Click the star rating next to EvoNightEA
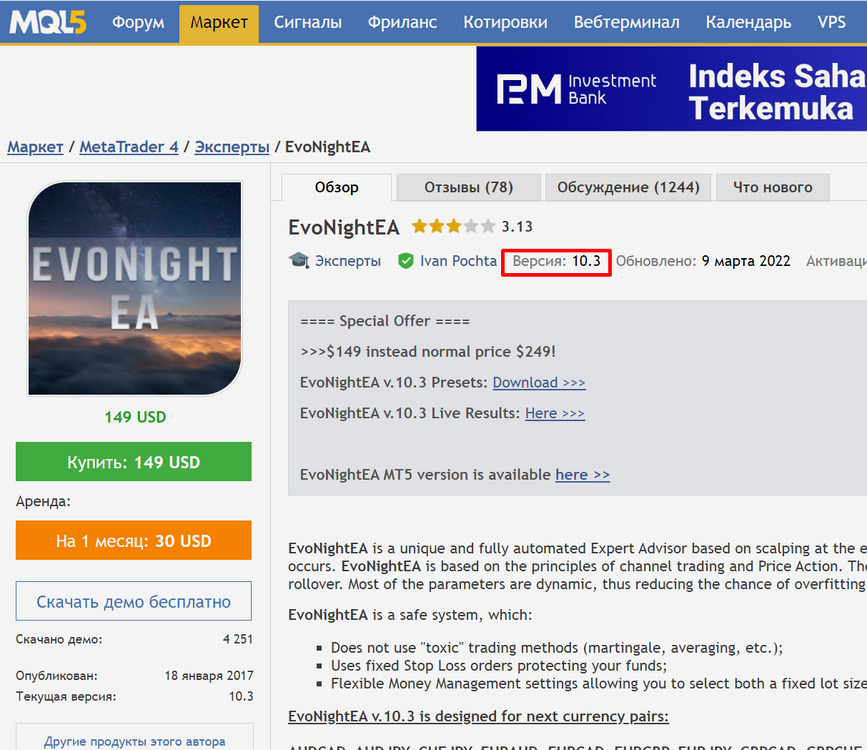The width and height of the screenshot is (867, 750). click(453, 226)
